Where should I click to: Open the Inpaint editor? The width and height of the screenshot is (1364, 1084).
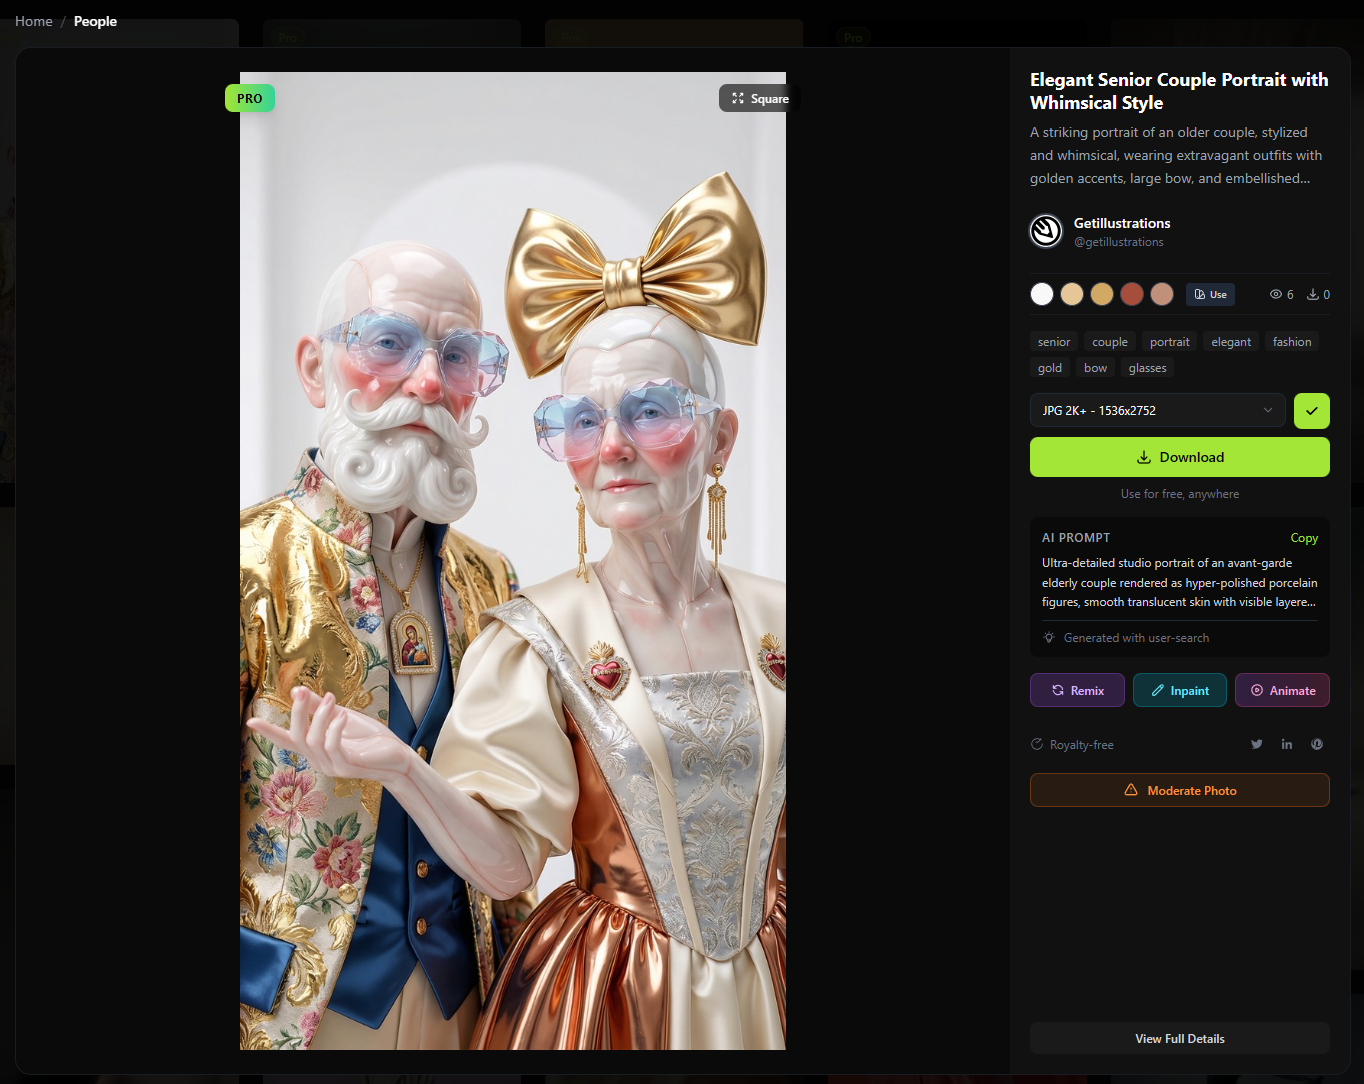tap(1179, 690)
